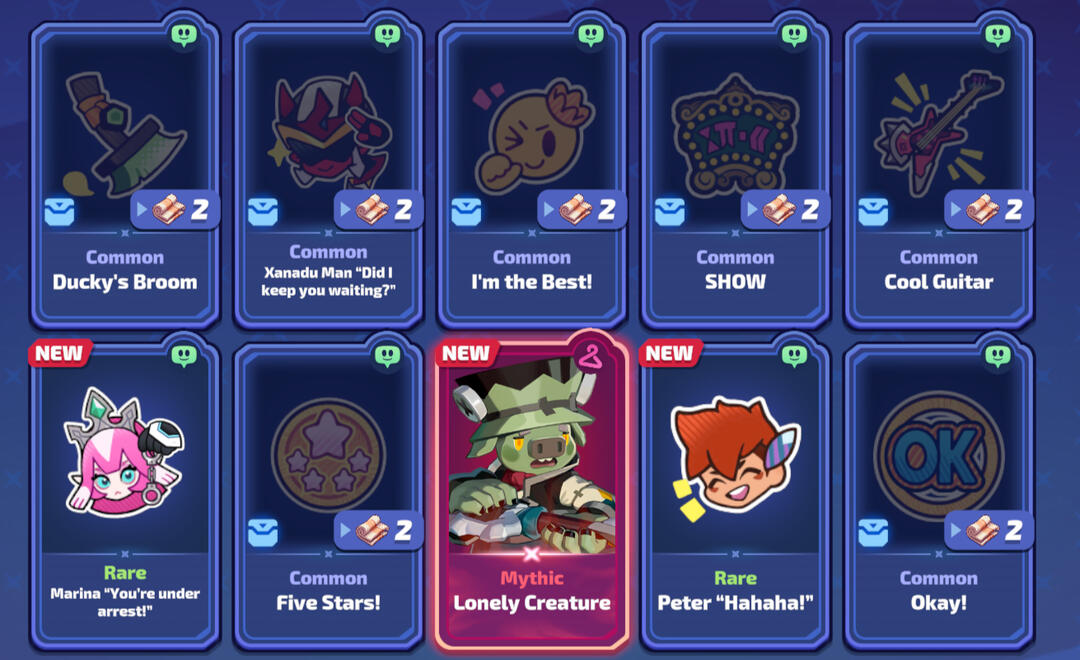Screen dimensions: 1080x660
Task: Click the cloth currency icon on I'm the Best! card
Action: [574, 209]
